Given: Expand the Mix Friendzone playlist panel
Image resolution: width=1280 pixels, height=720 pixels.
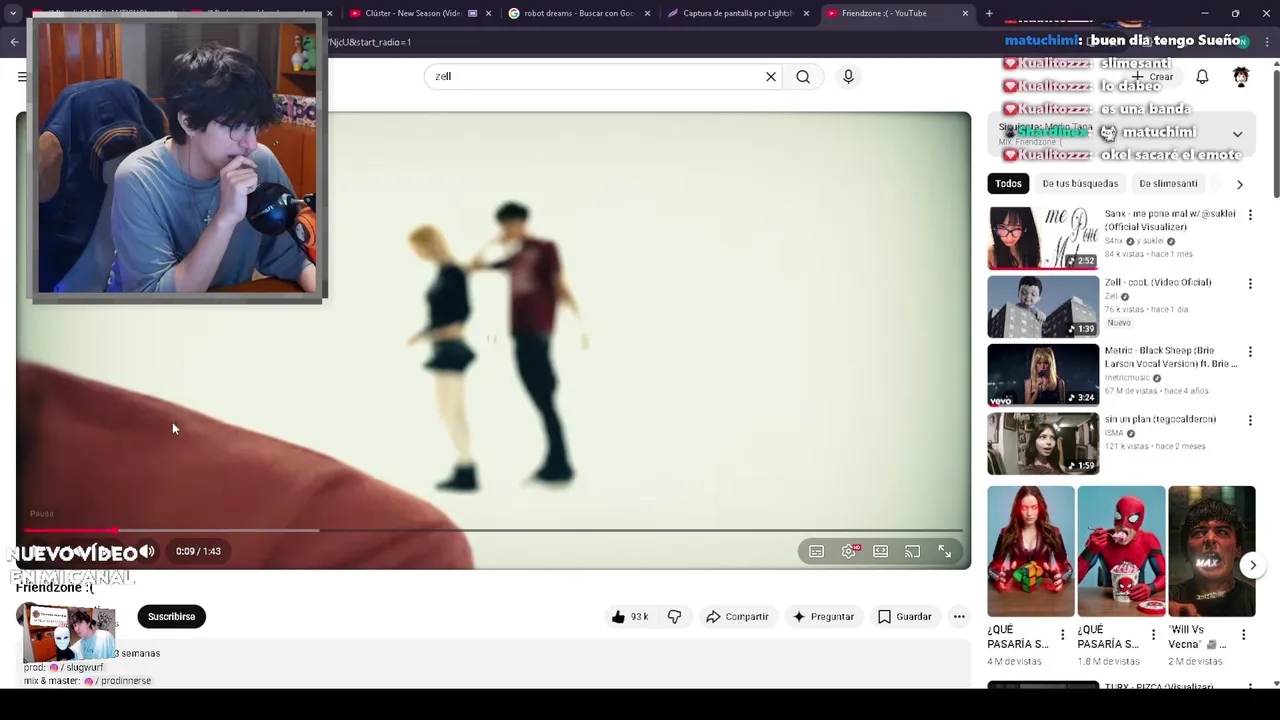Looking at the screenshot, I should pos(1237,134).
